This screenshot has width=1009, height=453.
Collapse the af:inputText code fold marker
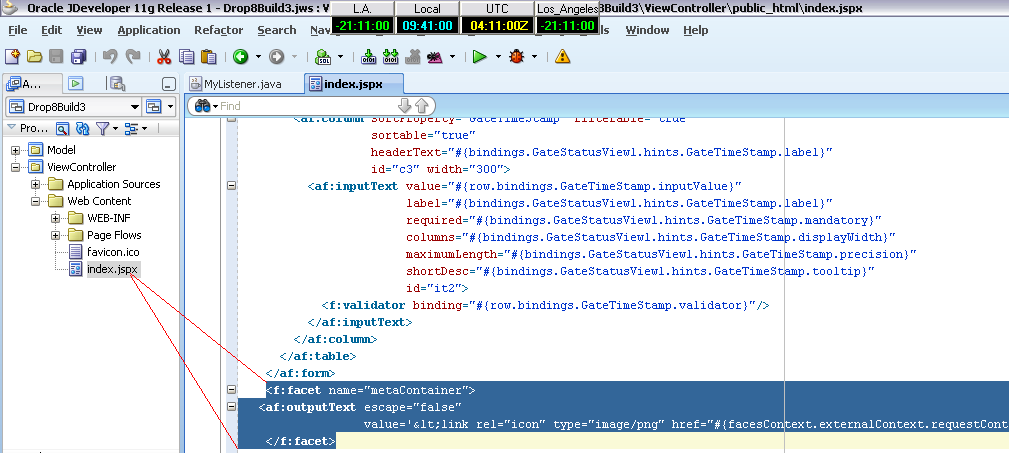(x=232, y=185)
